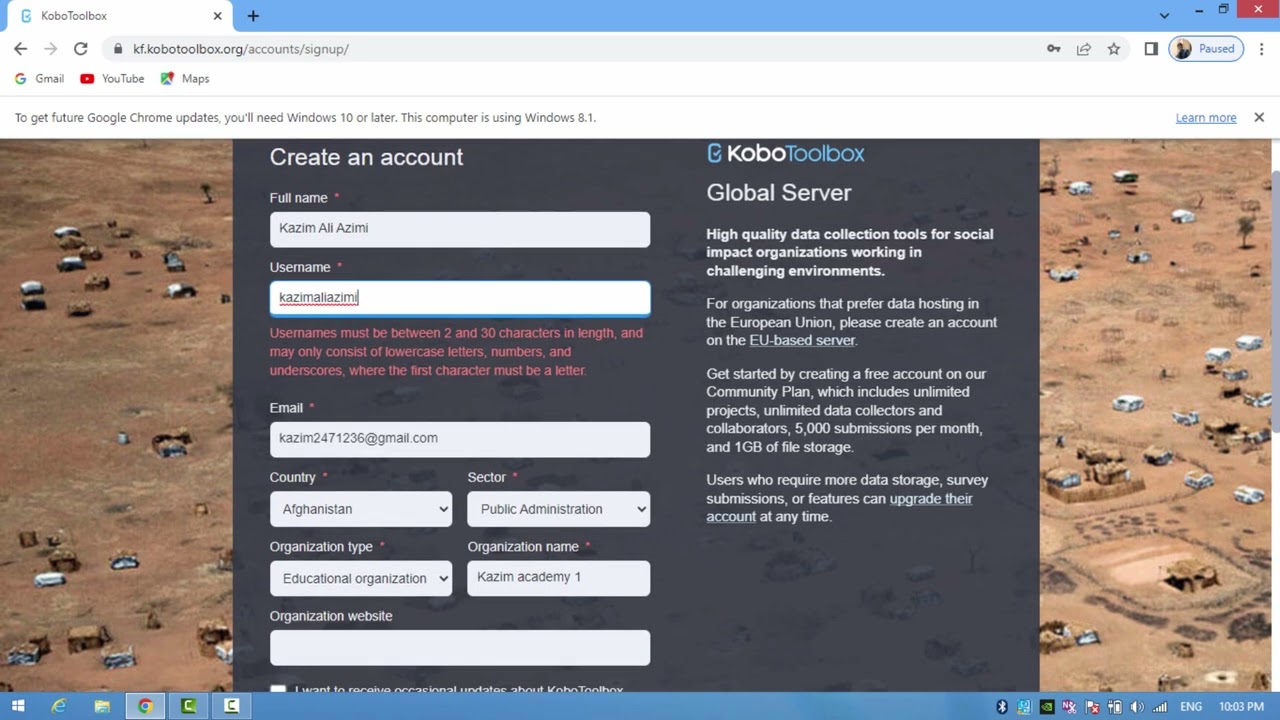Click the Global Server heading
The height and width of the screenshot is (720, 1280).
point(779,193)
